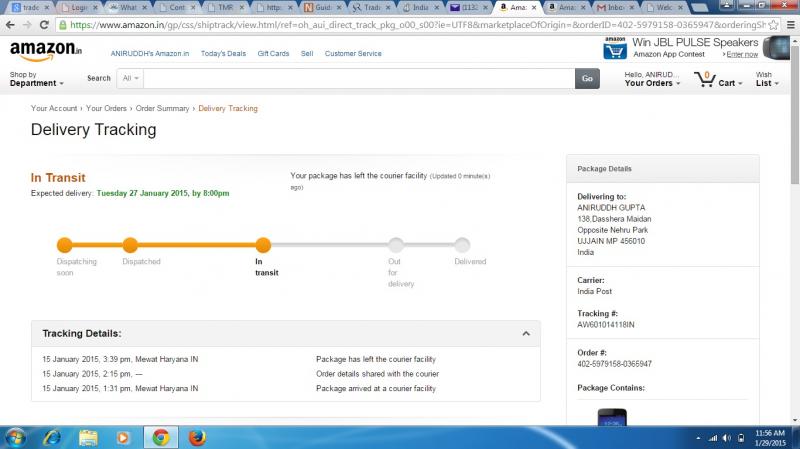Click the browser forward arrow
Screen dimensions: 800x449
click(x=27, y=24)
